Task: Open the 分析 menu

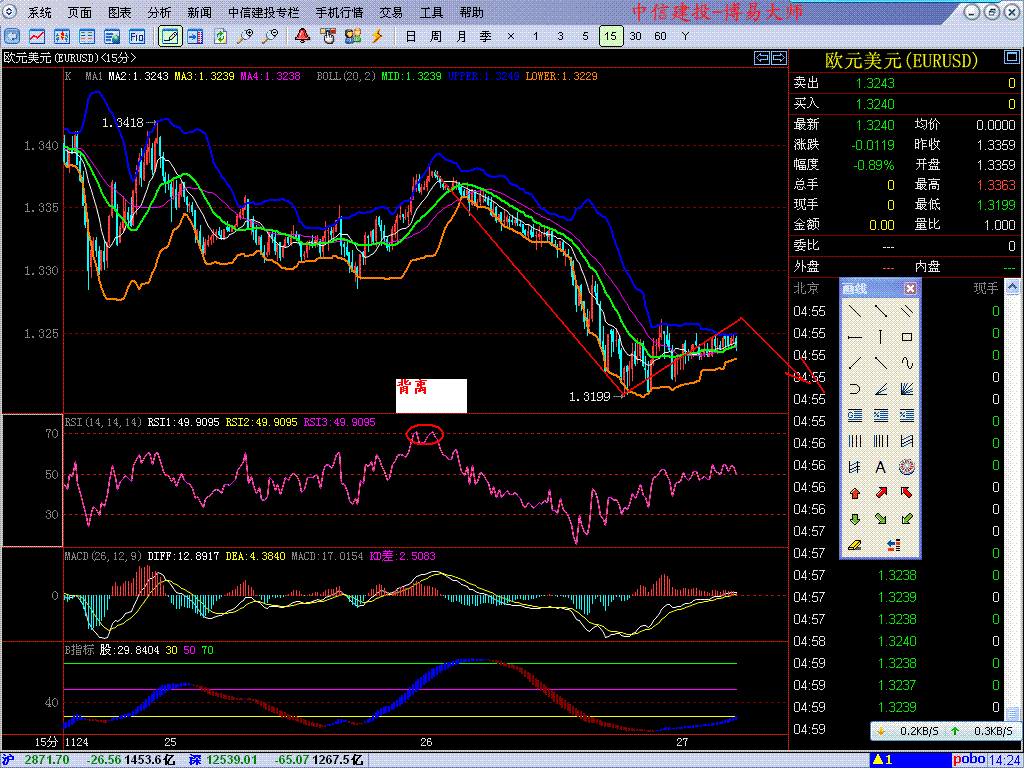Action: 159,13
